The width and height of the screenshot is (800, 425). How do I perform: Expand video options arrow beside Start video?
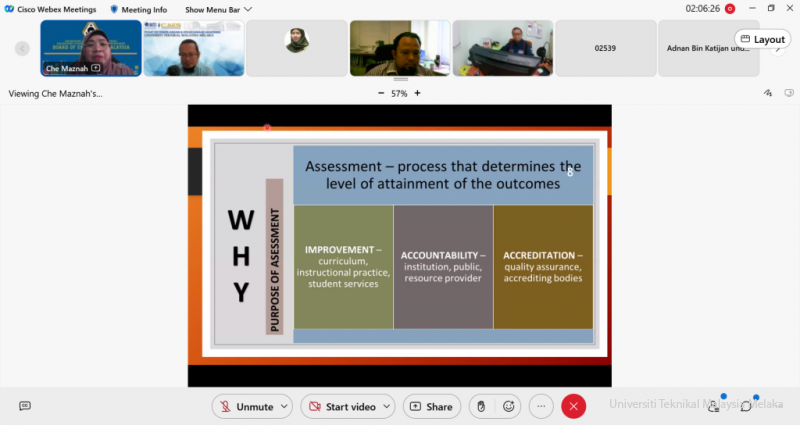387,407
